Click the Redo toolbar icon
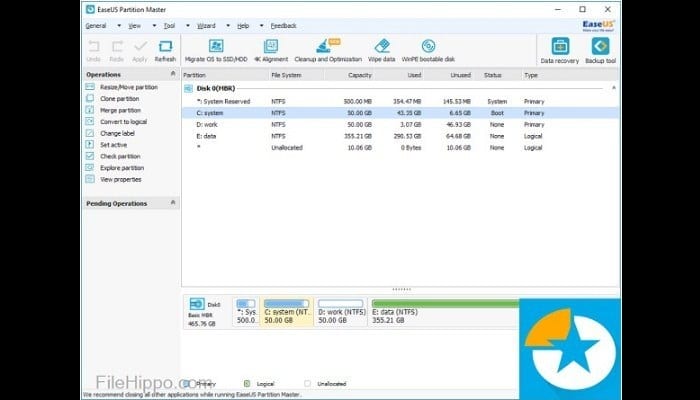 tap(117, 46)
